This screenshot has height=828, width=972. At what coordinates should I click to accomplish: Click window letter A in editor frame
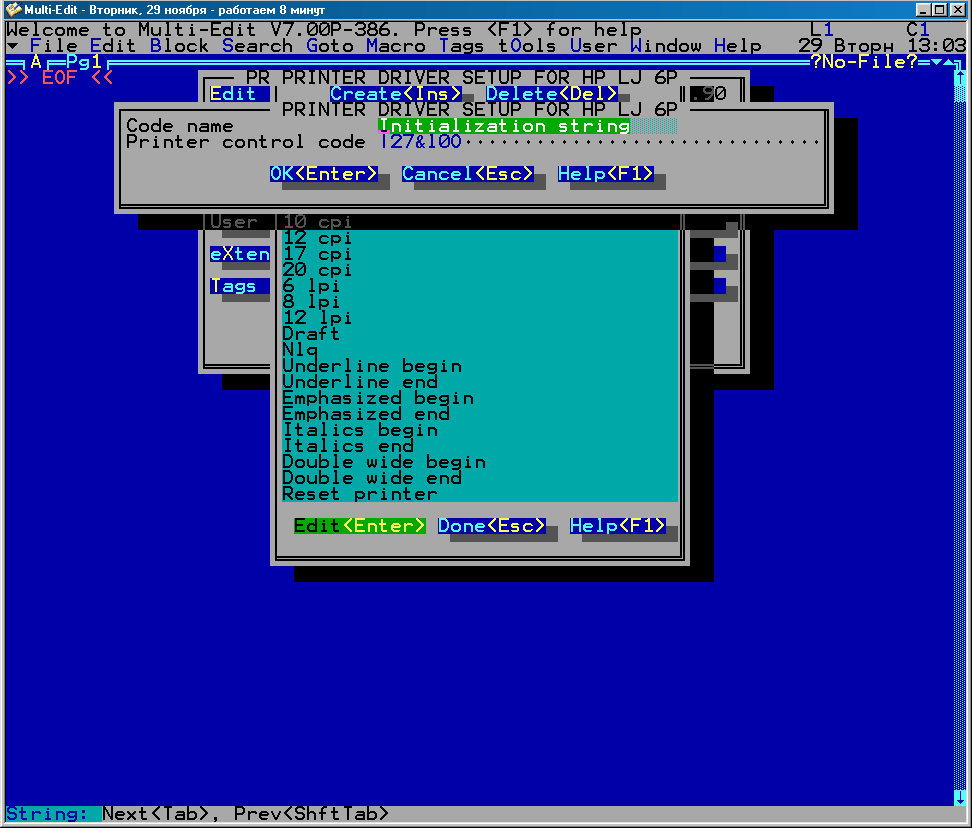click(x=36, y=61)
